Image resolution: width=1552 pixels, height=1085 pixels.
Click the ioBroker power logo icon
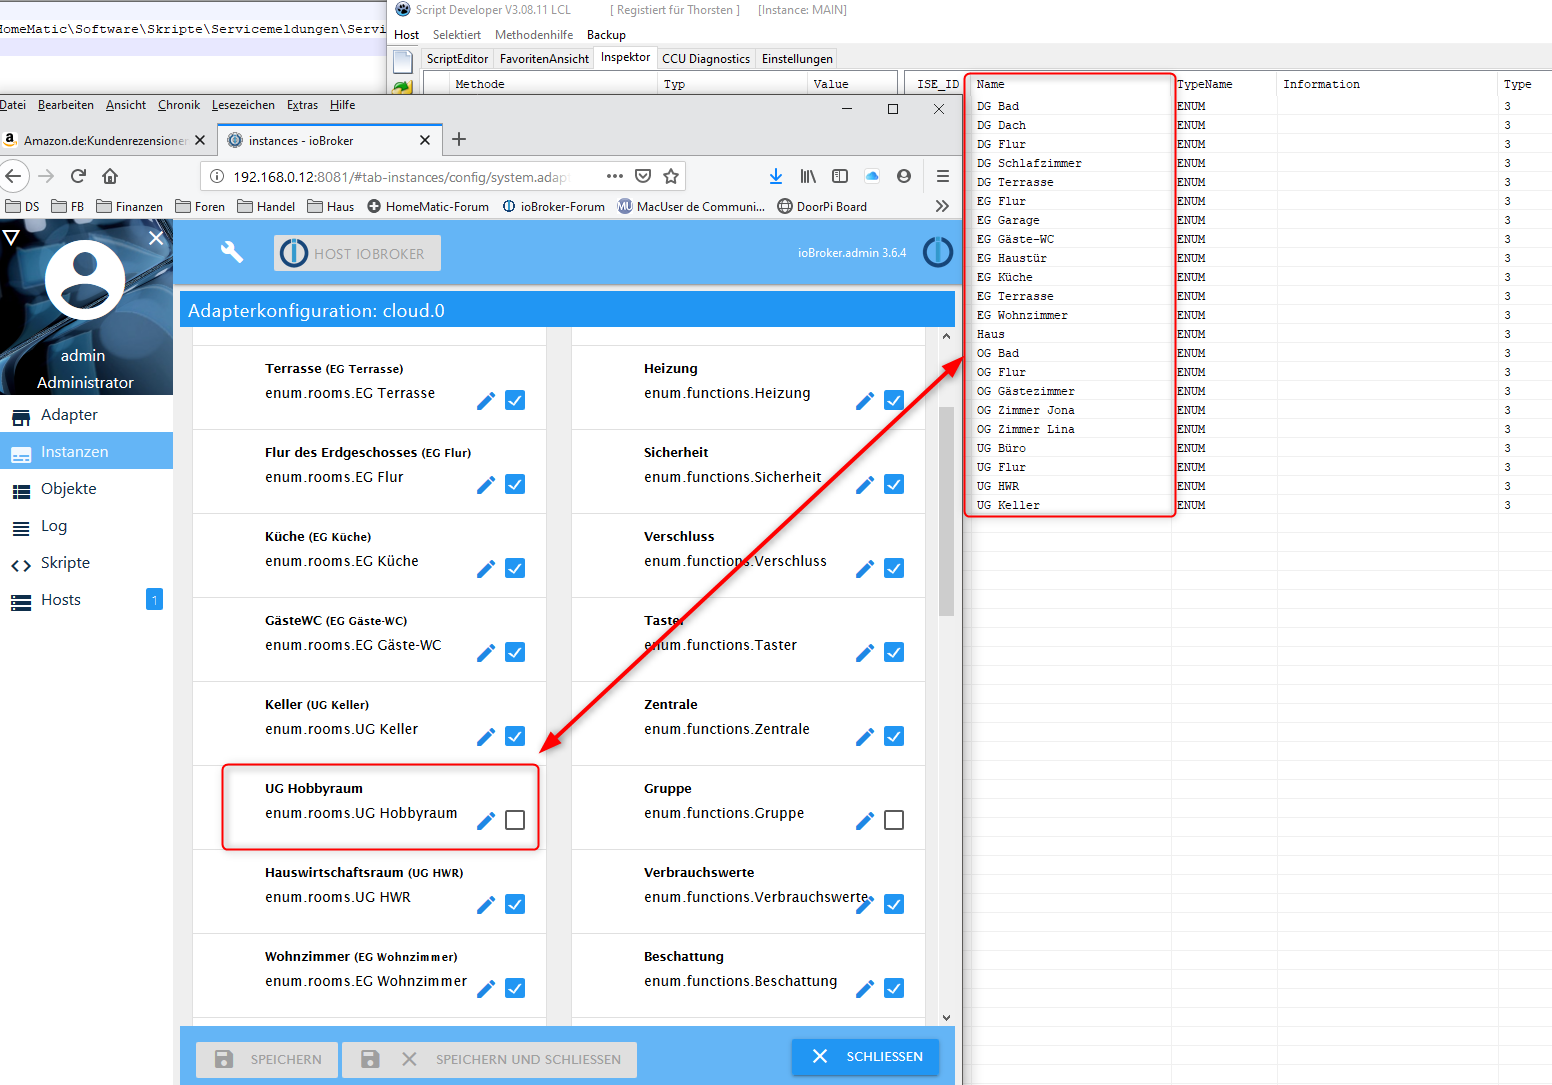937,252
